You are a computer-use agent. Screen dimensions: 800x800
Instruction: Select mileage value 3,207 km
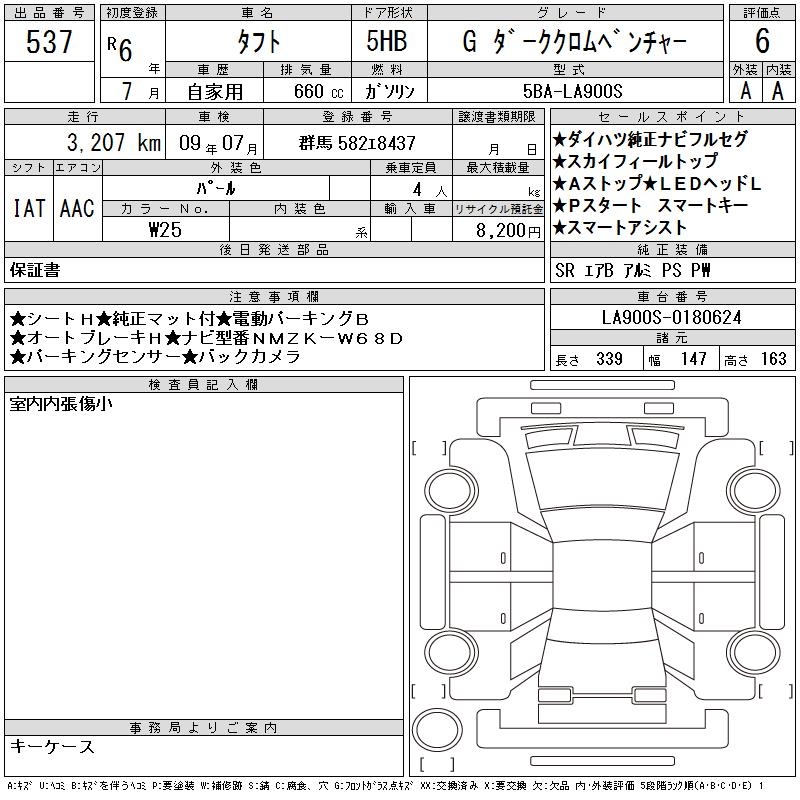(114, 142)
